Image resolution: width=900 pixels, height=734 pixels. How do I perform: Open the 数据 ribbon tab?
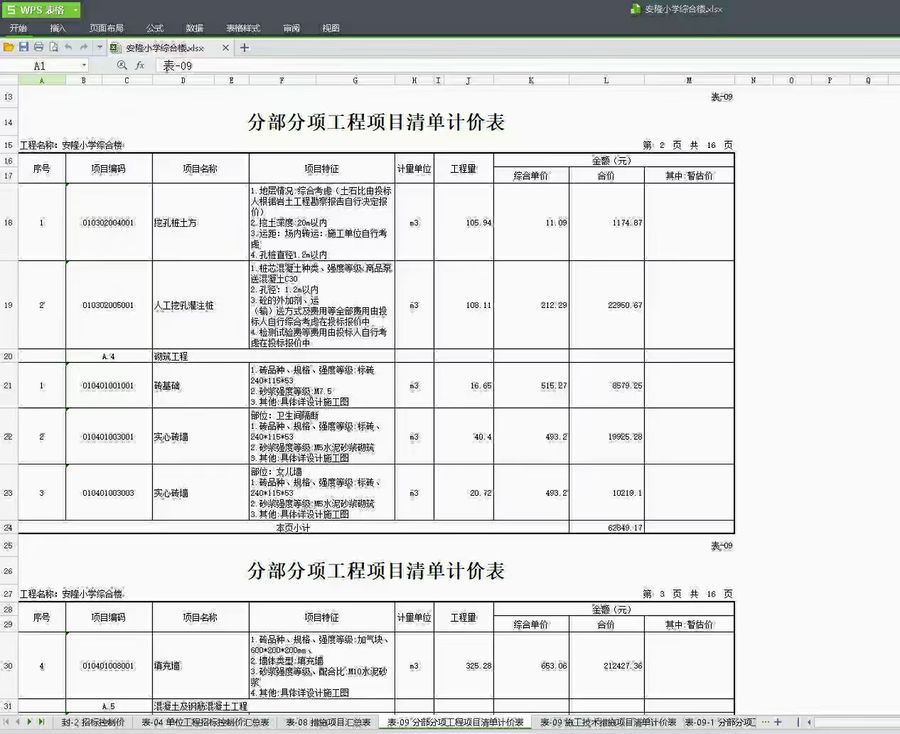[195, 28]
